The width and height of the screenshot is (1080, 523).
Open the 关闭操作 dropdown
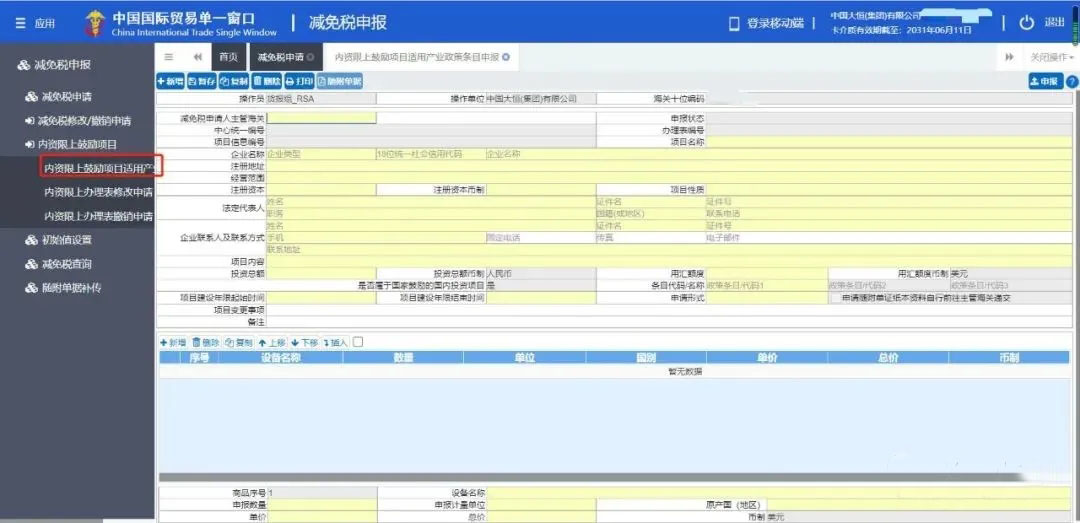(1052, 57)
